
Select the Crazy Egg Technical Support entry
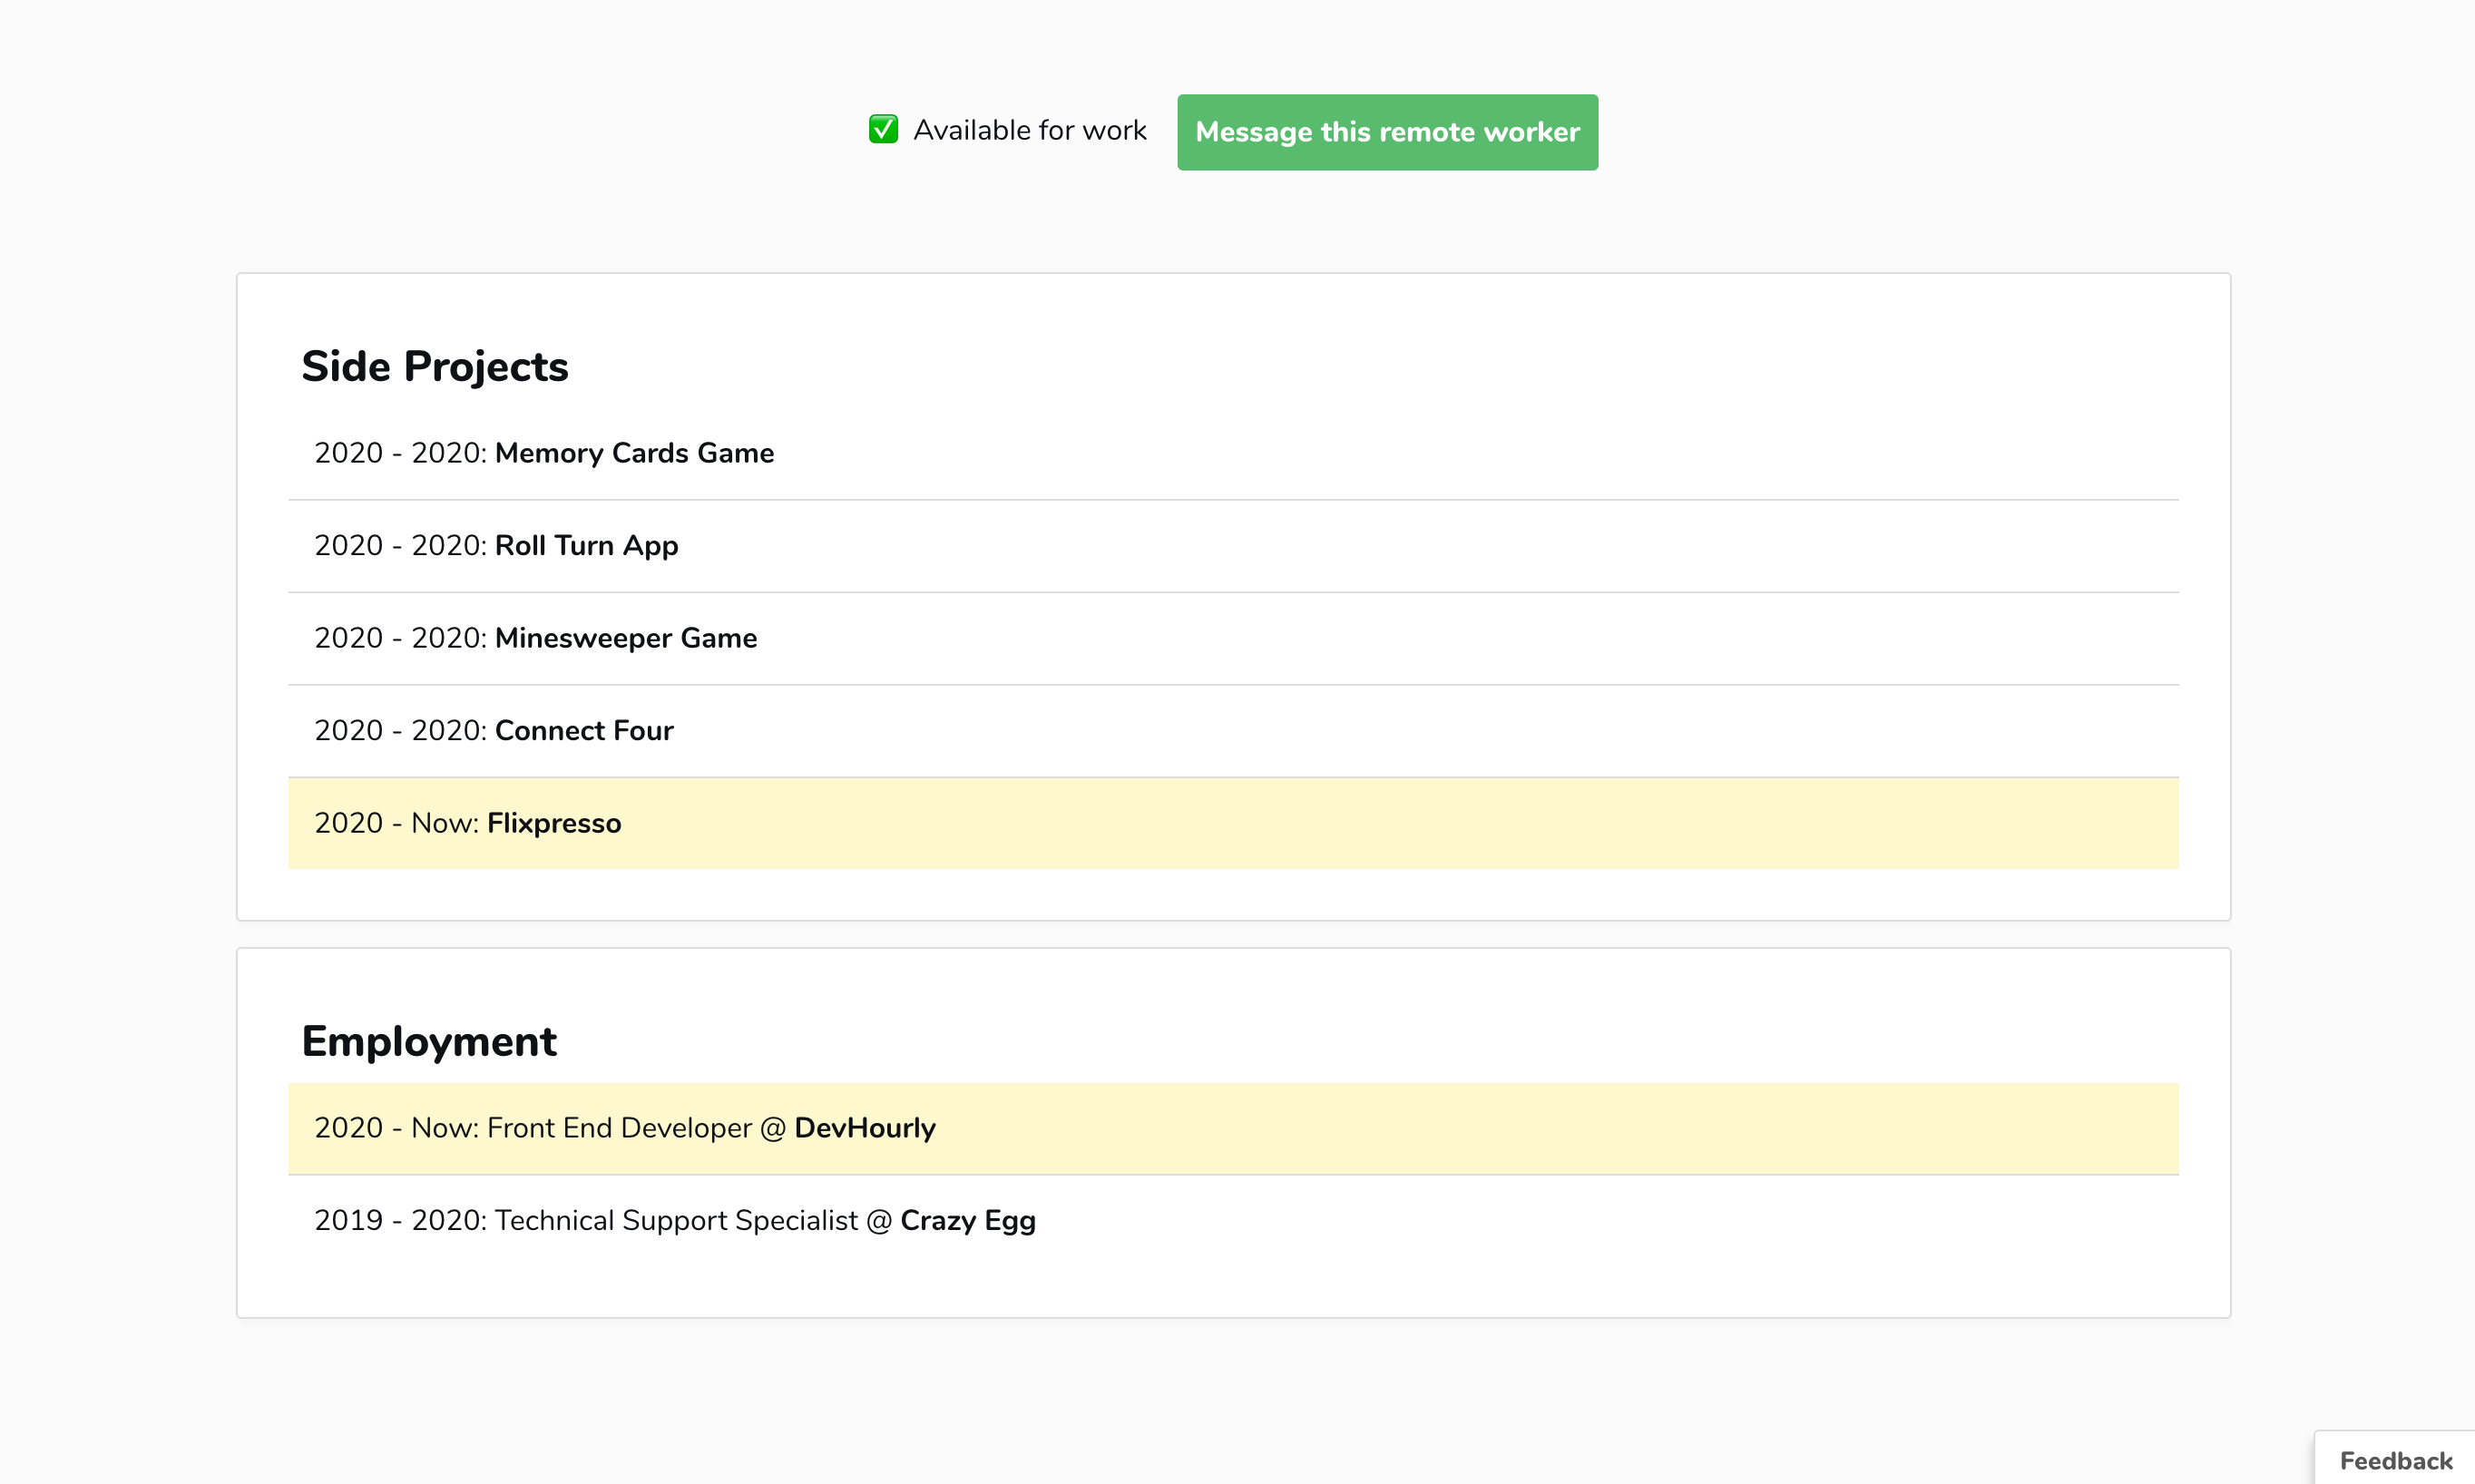1232,1221
